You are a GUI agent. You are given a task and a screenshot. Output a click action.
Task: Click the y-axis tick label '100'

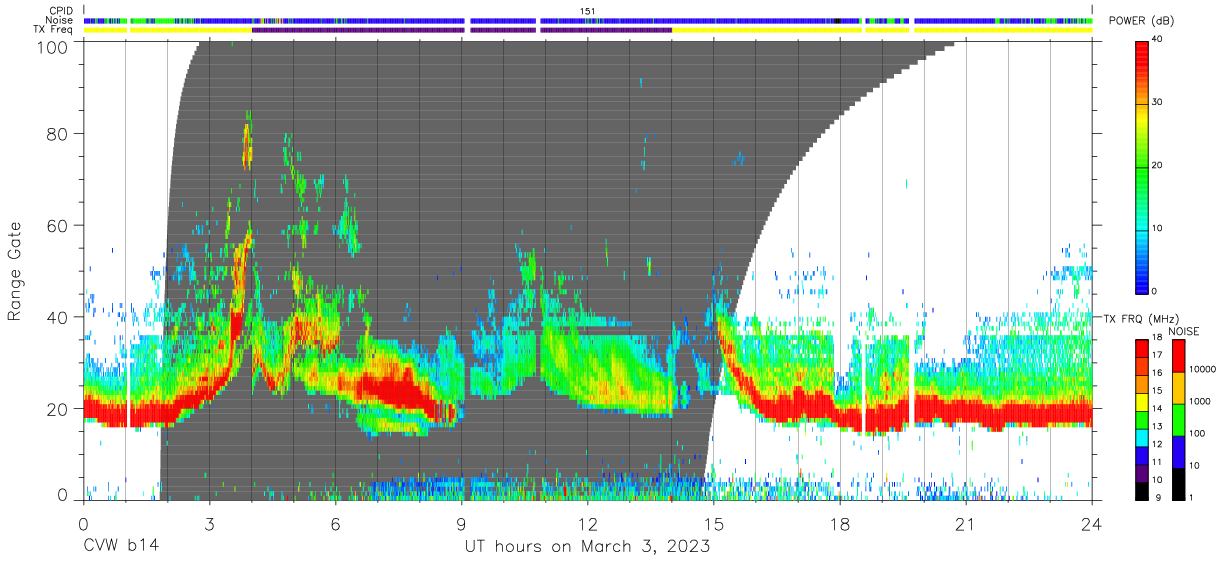pos(54,47)
